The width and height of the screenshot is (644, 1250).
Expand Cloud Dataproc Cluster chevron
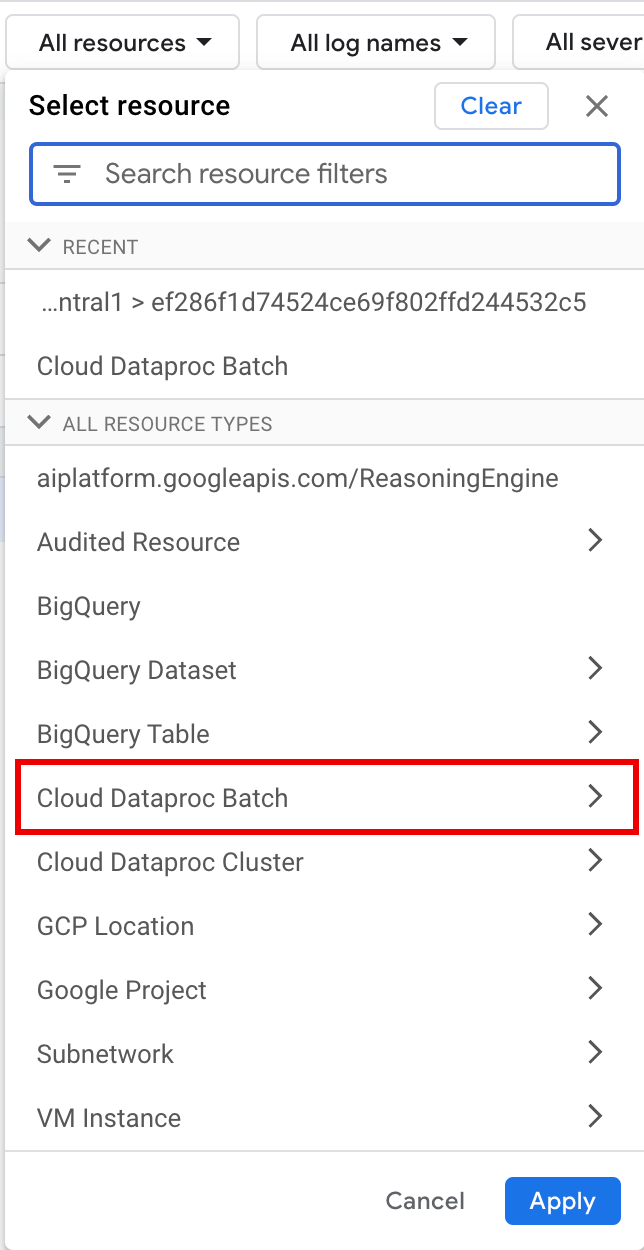click(595, 861)
